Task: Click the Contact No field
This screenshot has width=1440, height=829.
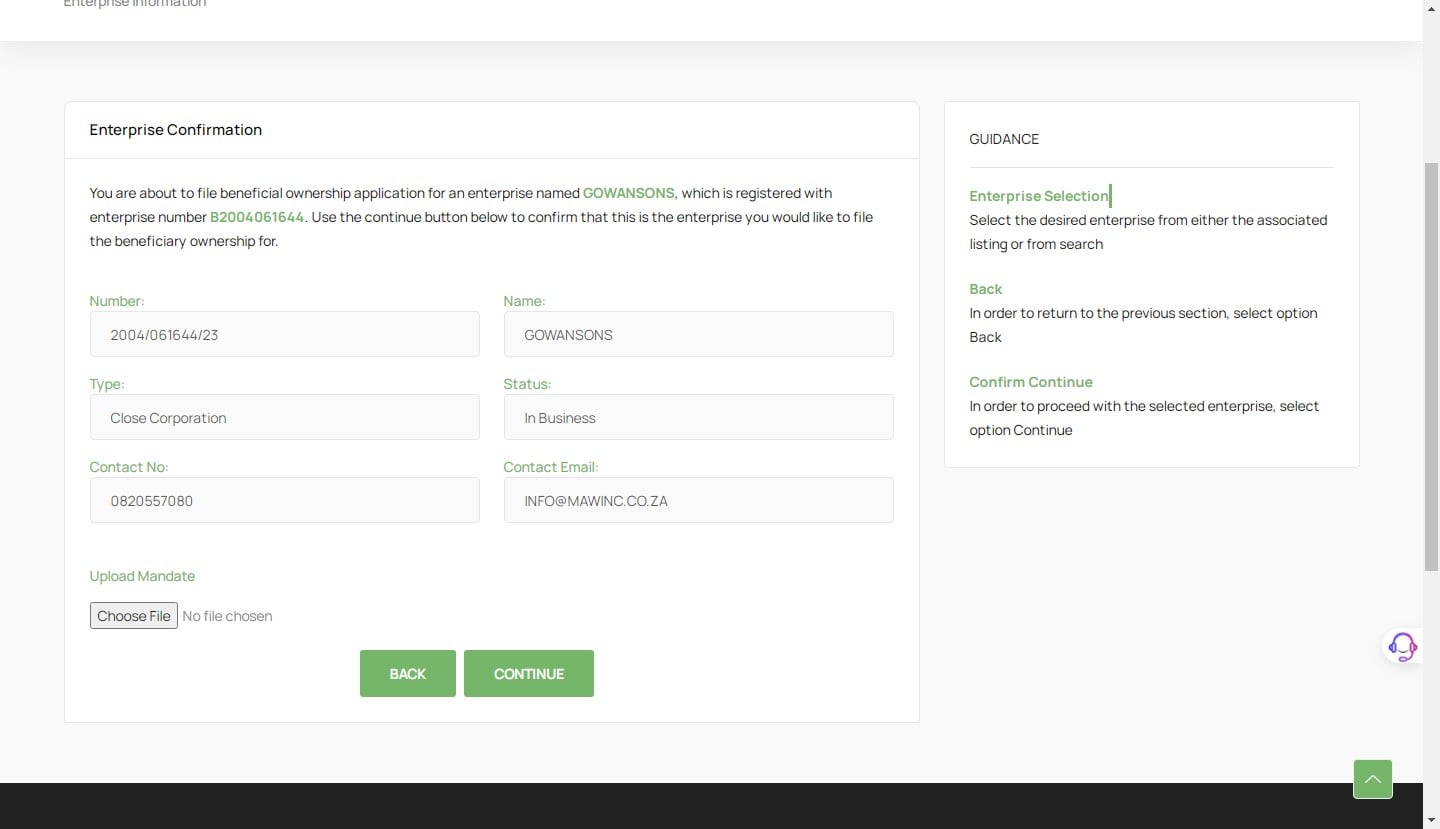Action: pos(284,501)
